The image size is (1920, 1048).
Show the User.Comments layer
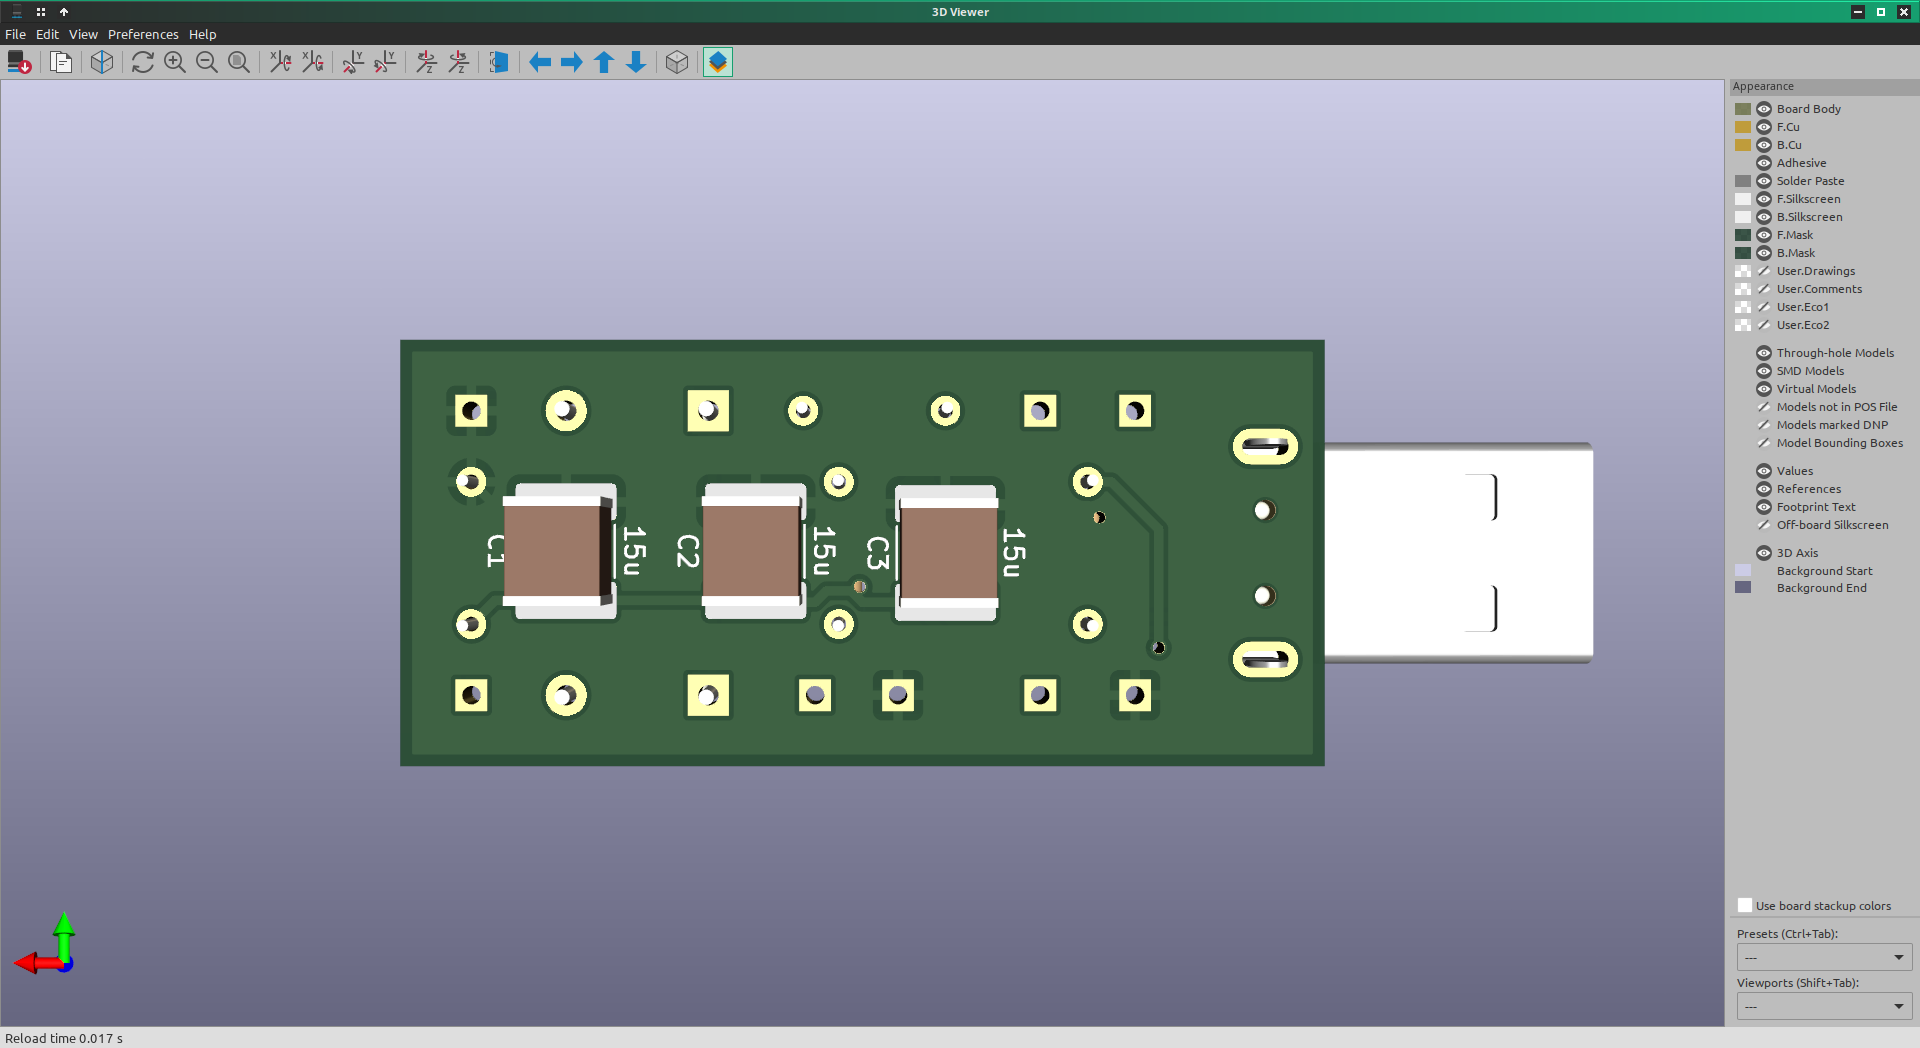[x=1764, y=289]
